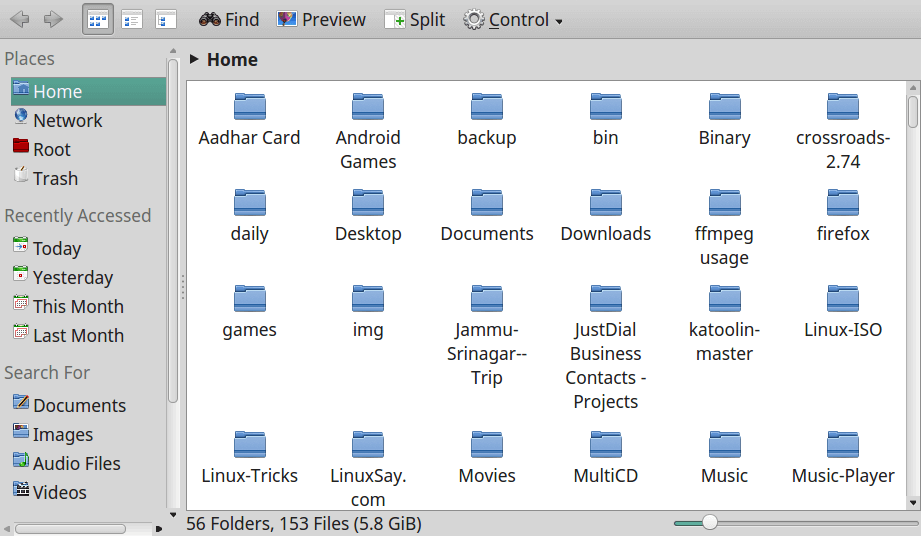Click the file view vertical scrollbar
The width and height of the screenshot is (921, 536).
click(x=912, y=111)
